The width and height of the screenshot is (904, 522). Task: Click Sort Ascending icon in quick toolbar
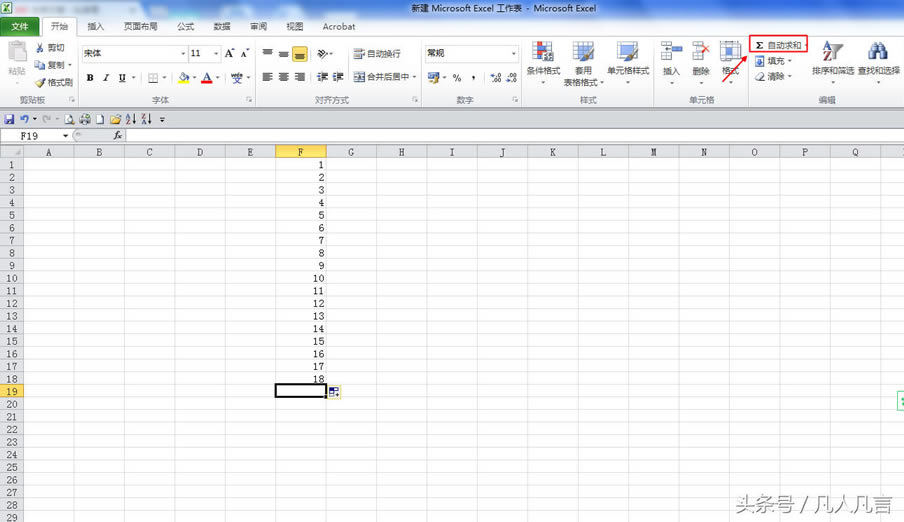pyautogui.click(x=131, y=119)
